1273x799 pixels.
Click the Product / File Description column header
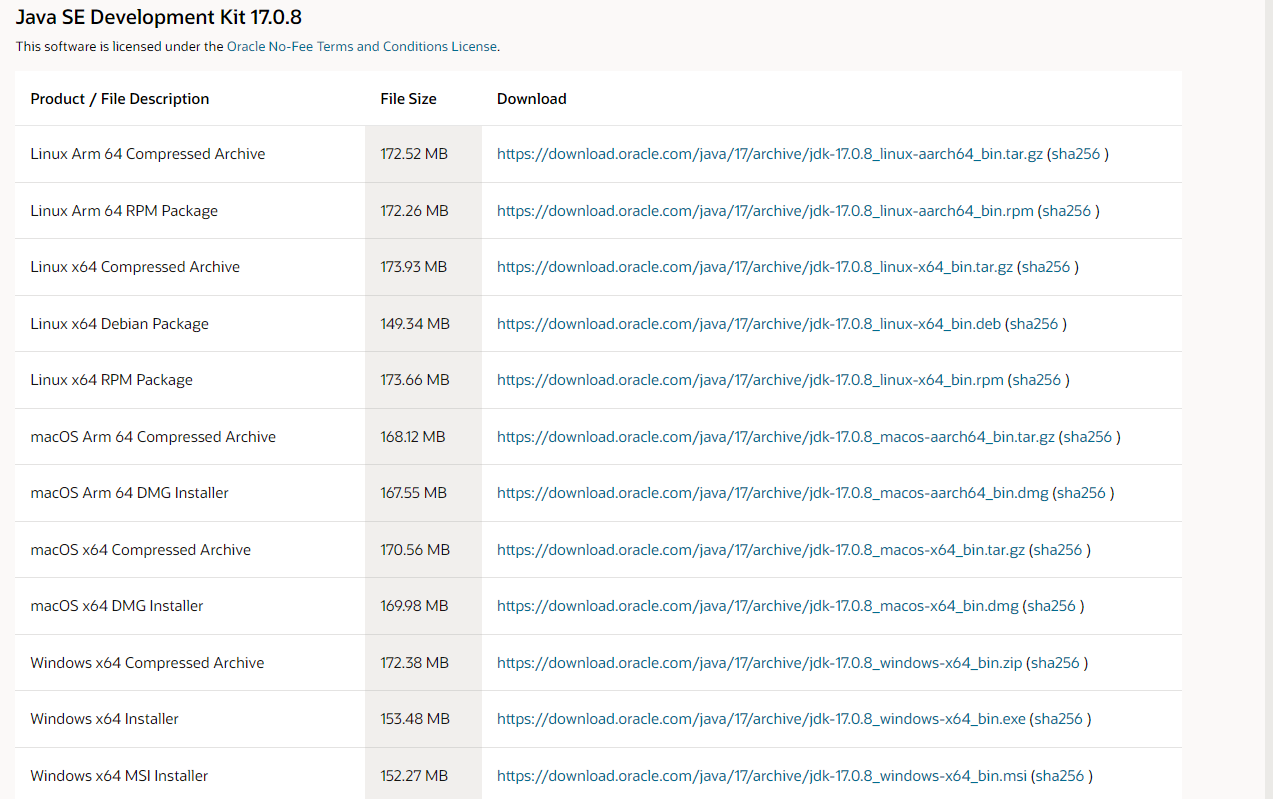[x=120, y=99]
